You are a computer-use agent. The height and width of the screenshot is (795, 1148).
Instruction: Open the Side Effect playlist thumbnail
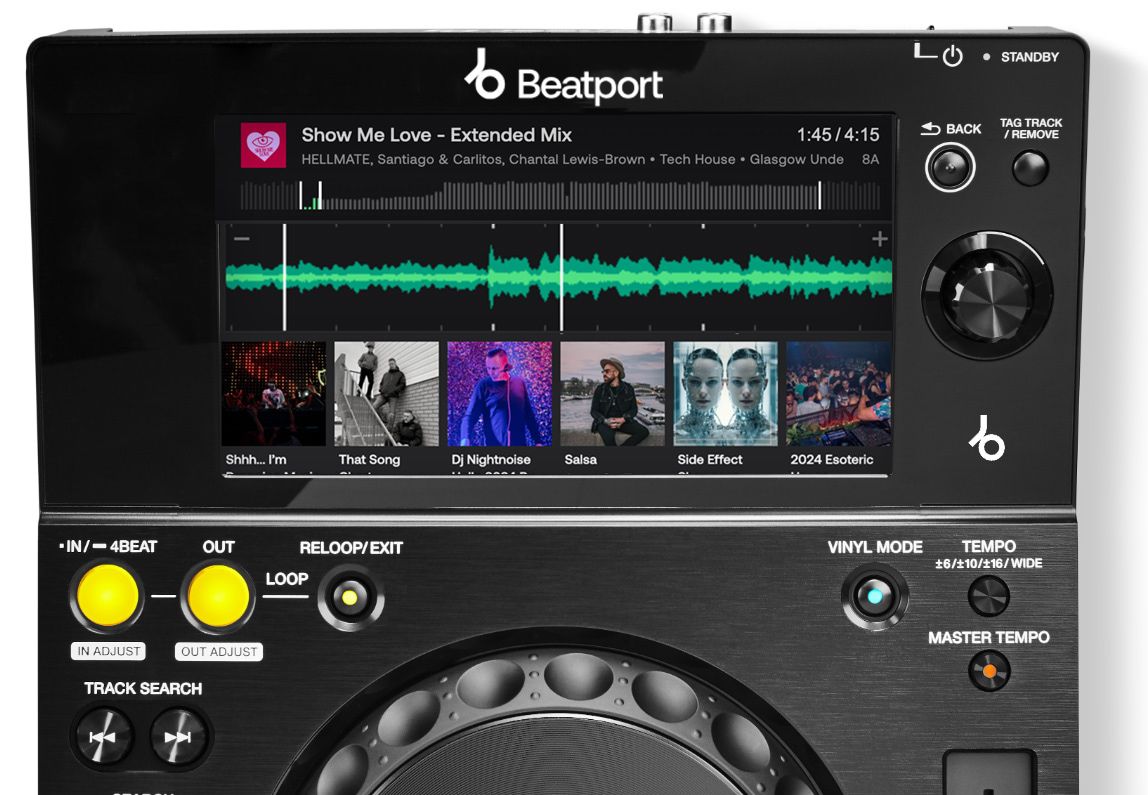tap(726, 393)
